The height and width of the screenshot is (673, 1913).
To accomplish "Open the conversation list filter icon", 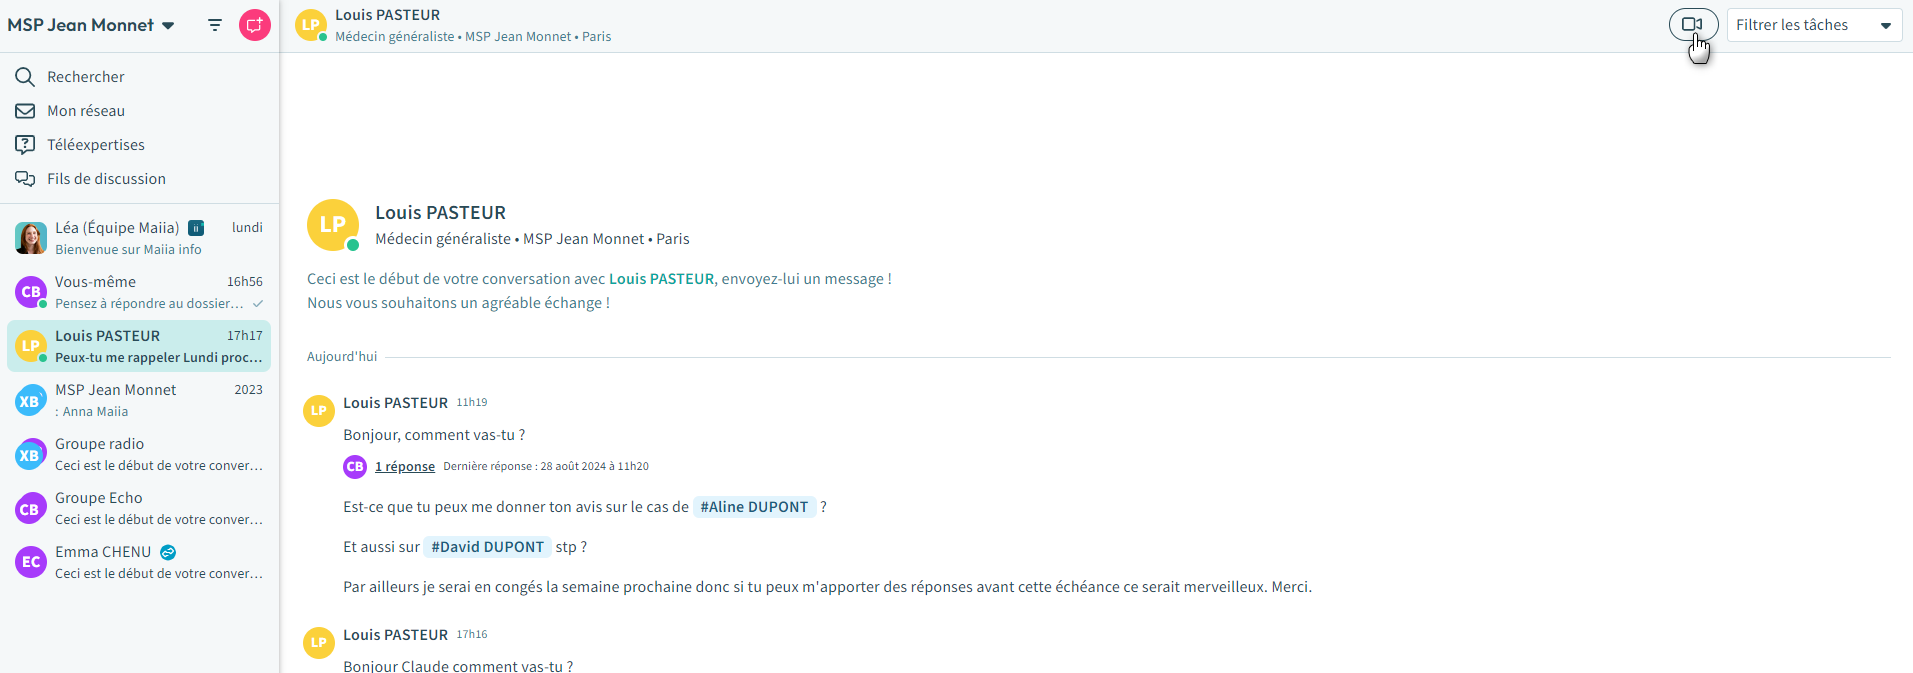I will [x=215, y=25].
